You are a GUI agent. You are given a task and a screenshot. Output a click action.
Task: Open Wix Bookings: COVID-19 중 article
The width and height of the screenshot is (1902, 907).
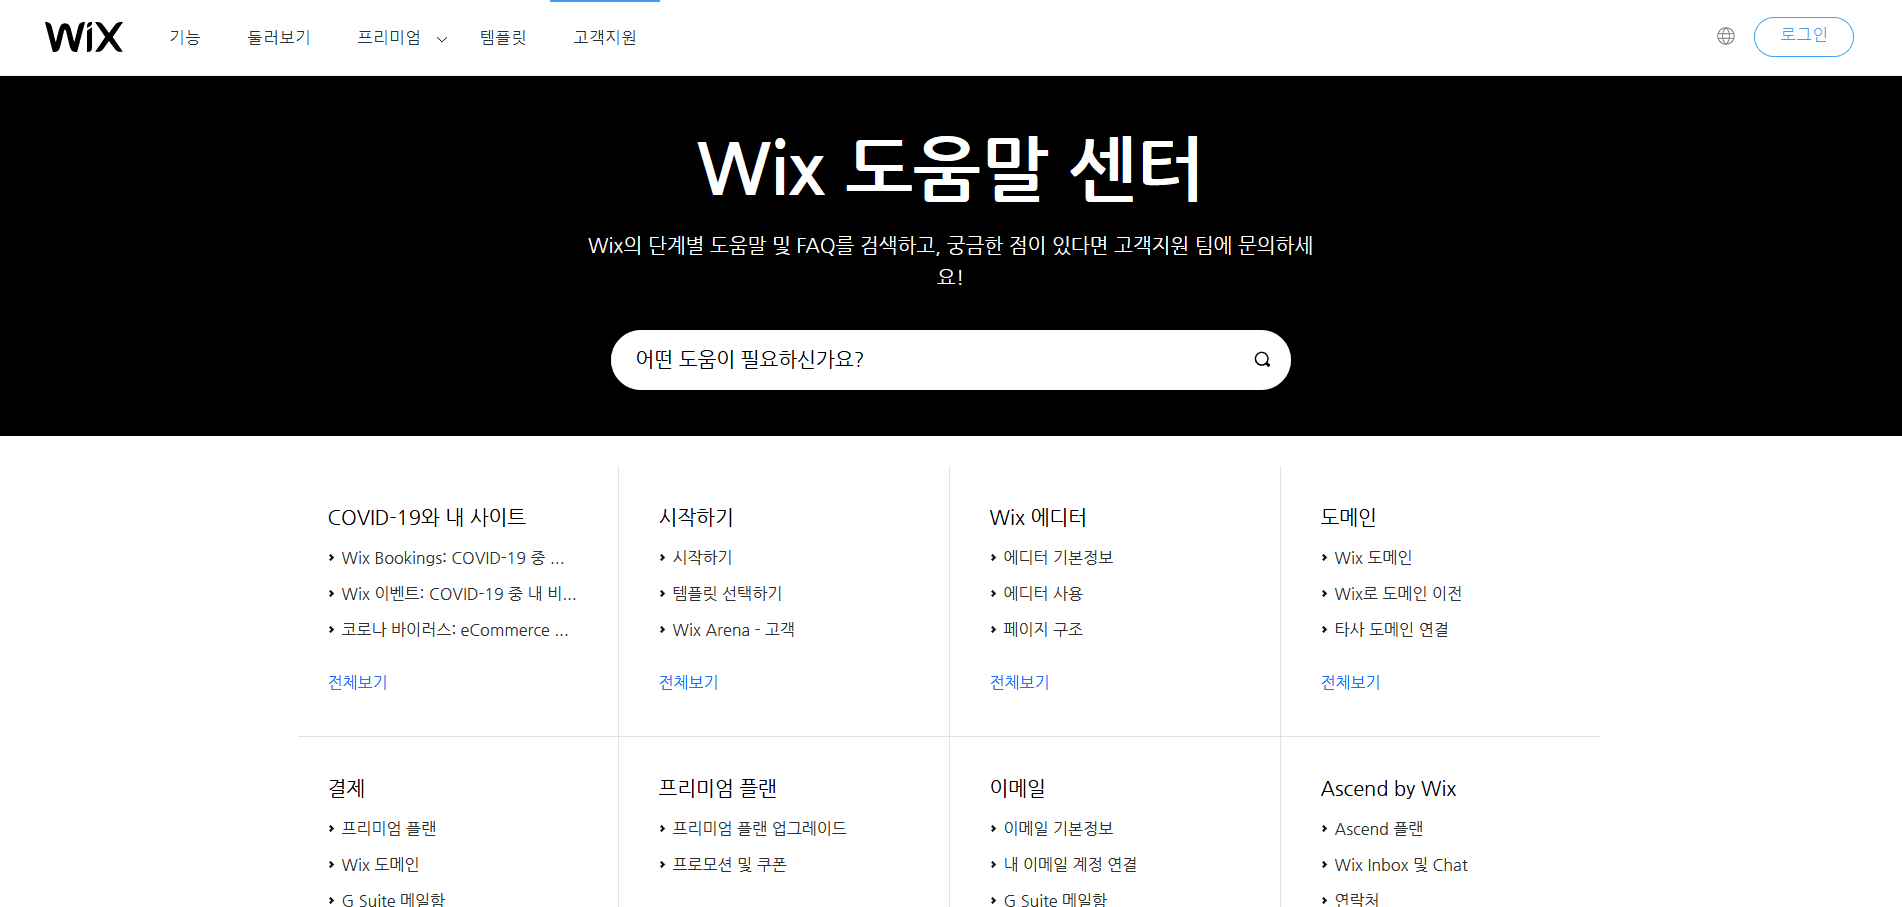(x=453, y=558)
